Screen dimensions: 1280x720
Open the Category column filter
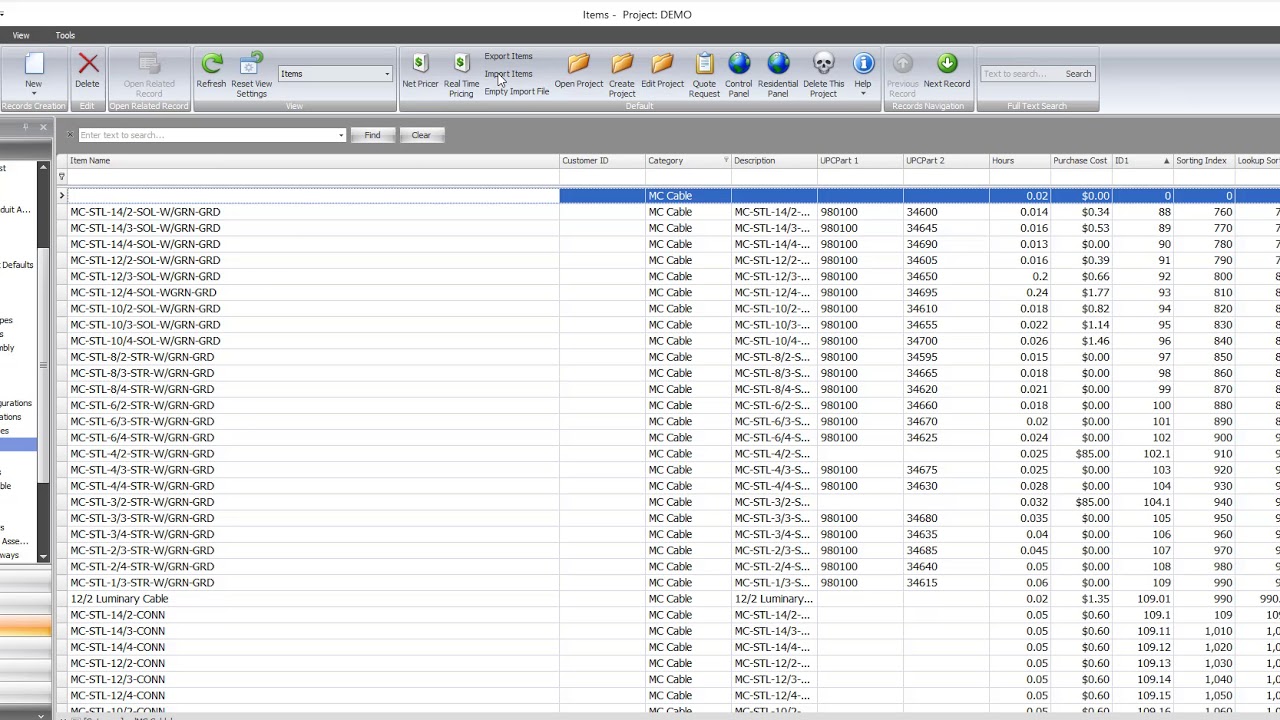click(726, 161)
